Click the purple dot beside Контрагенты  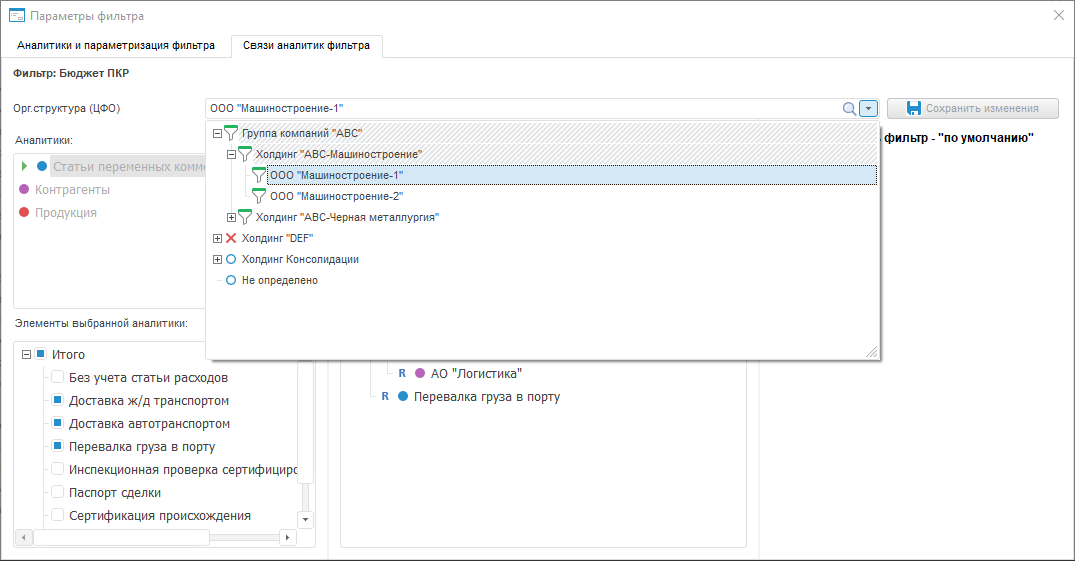click(24, 189)
